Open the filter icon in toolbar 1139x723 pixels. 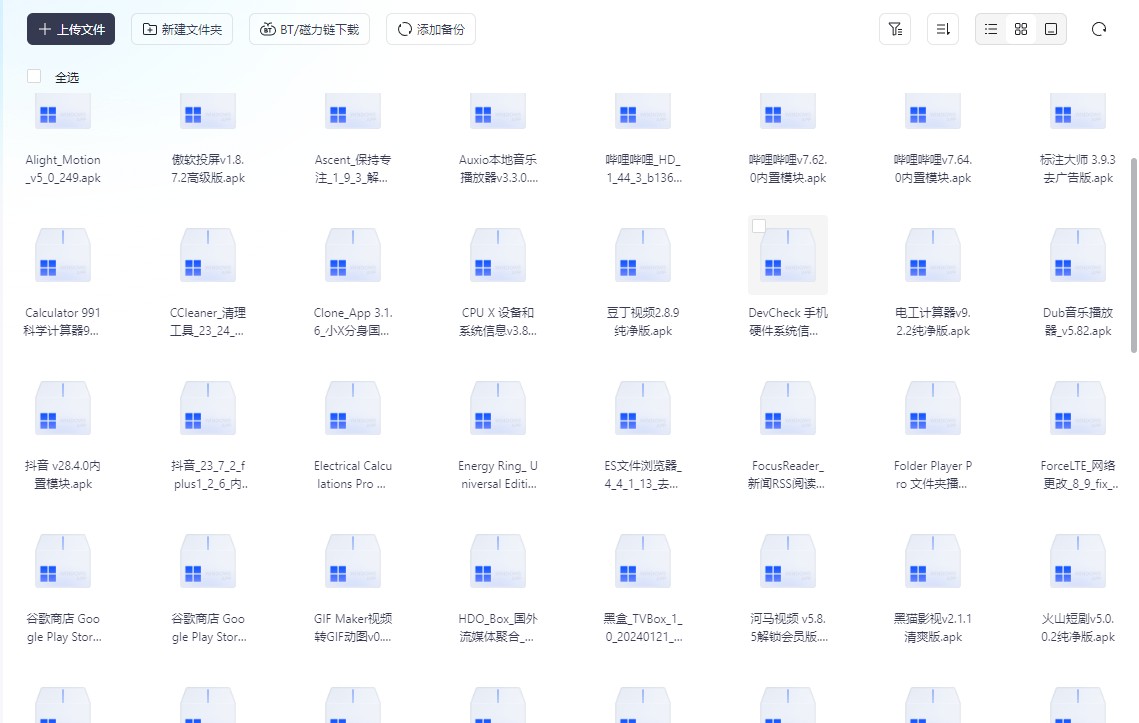pos(895,29)
